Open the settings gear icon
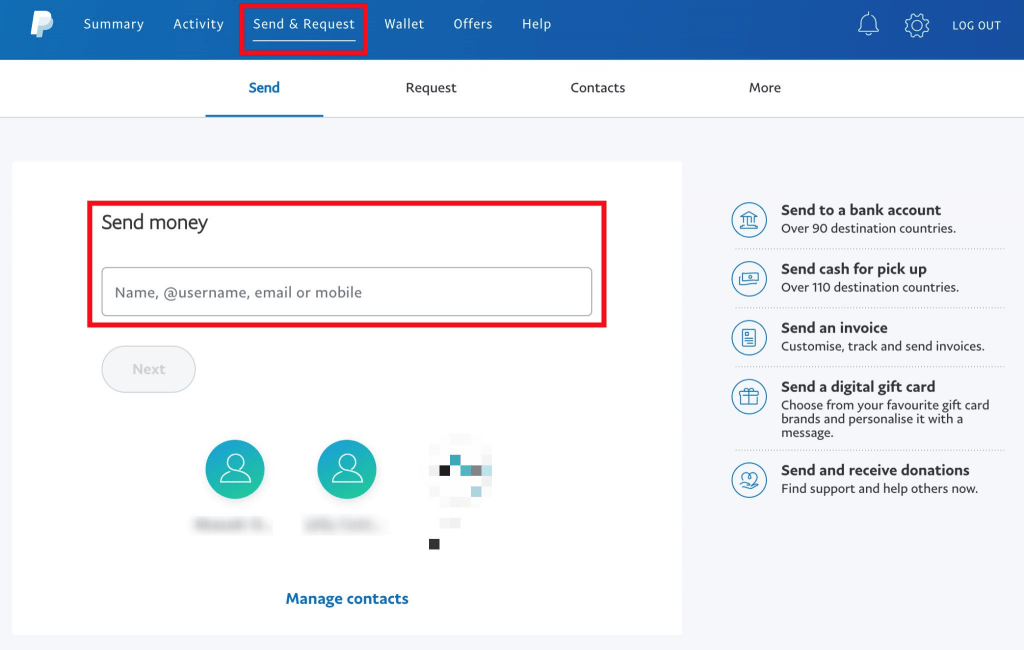This screenshot has width=1024, height=650. click(x=916, y=25)
